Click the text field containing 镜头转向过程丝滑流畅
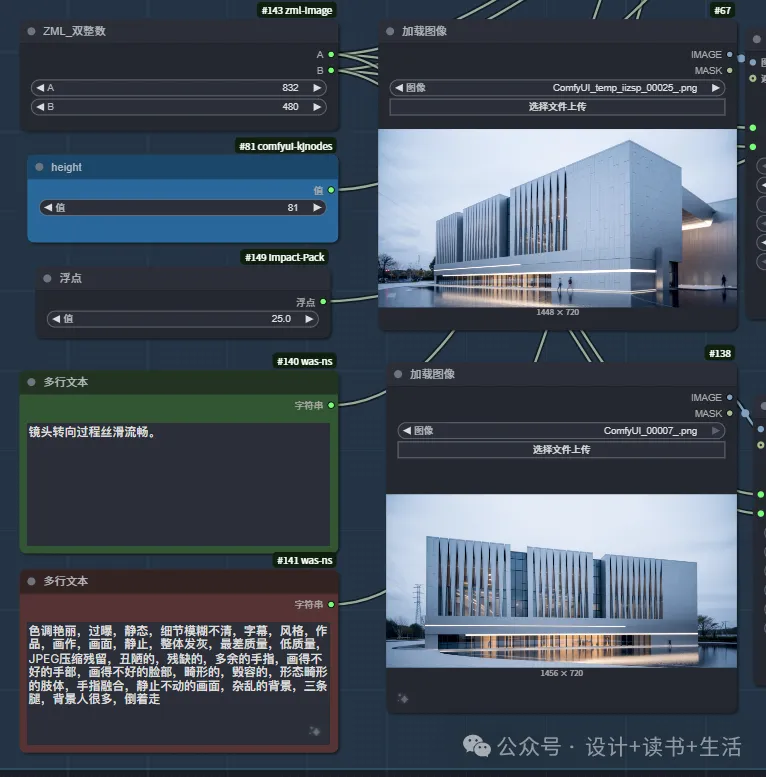 (x=177, y=484)
